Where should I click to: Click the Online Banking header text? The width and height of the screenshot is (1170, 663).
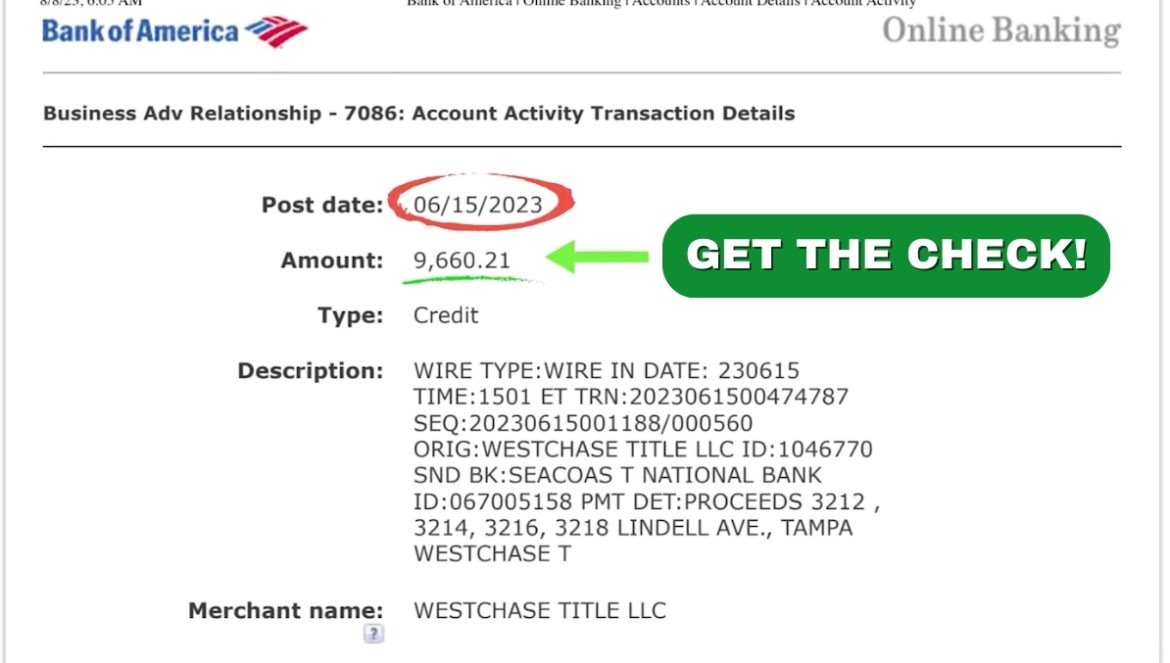pyautogui.click(x=1000, y=31)
